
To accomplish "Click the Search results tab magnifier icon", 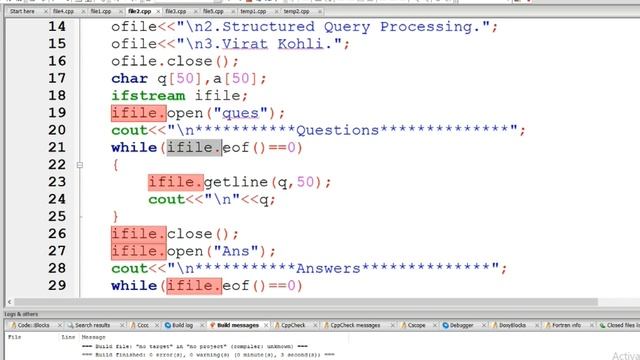I will point(71,325).
